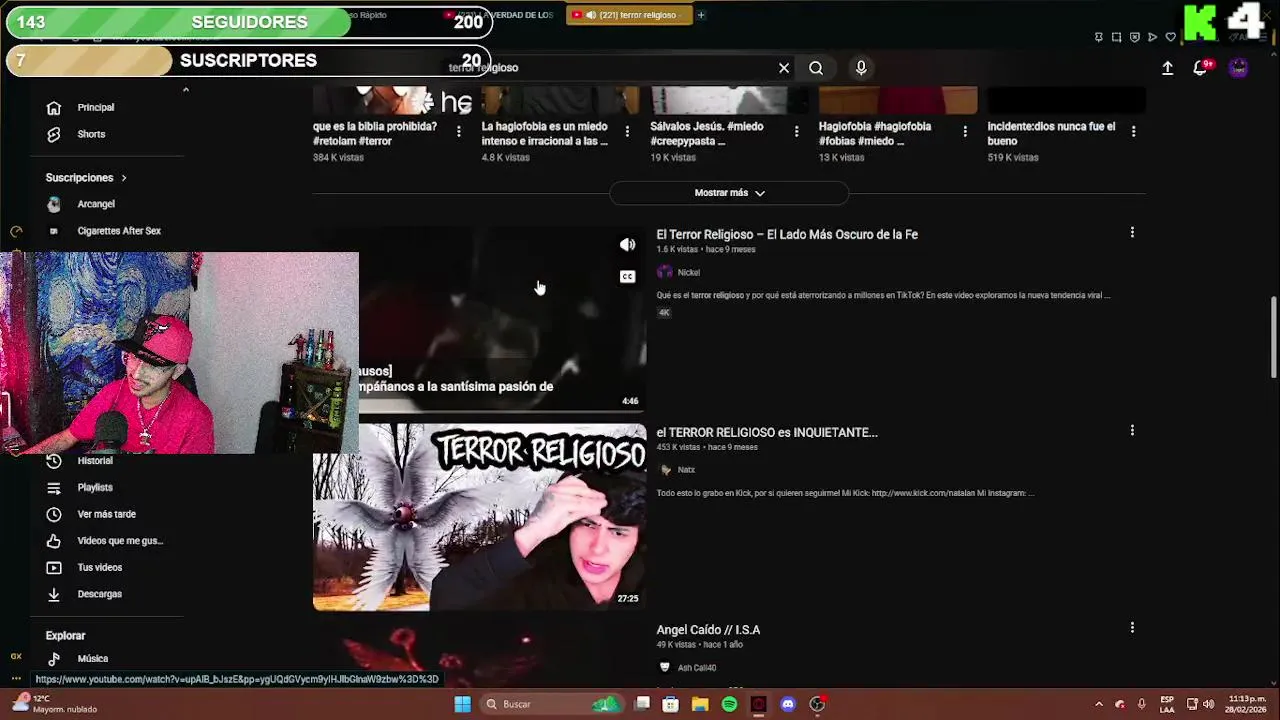The width and height of the screenshot is (1280, 720).
Task: Click the browser pin icon
Action: (1099, 37)
